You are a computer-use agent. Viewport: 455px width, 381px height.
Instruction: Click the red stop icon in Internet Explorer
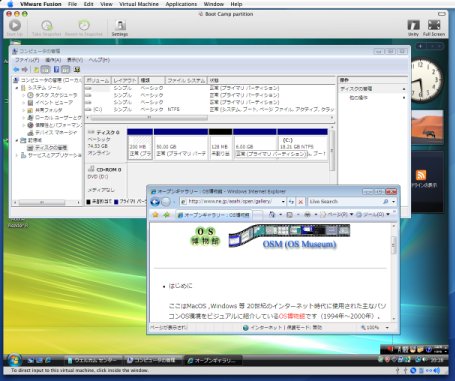click(x=301, y=202)
